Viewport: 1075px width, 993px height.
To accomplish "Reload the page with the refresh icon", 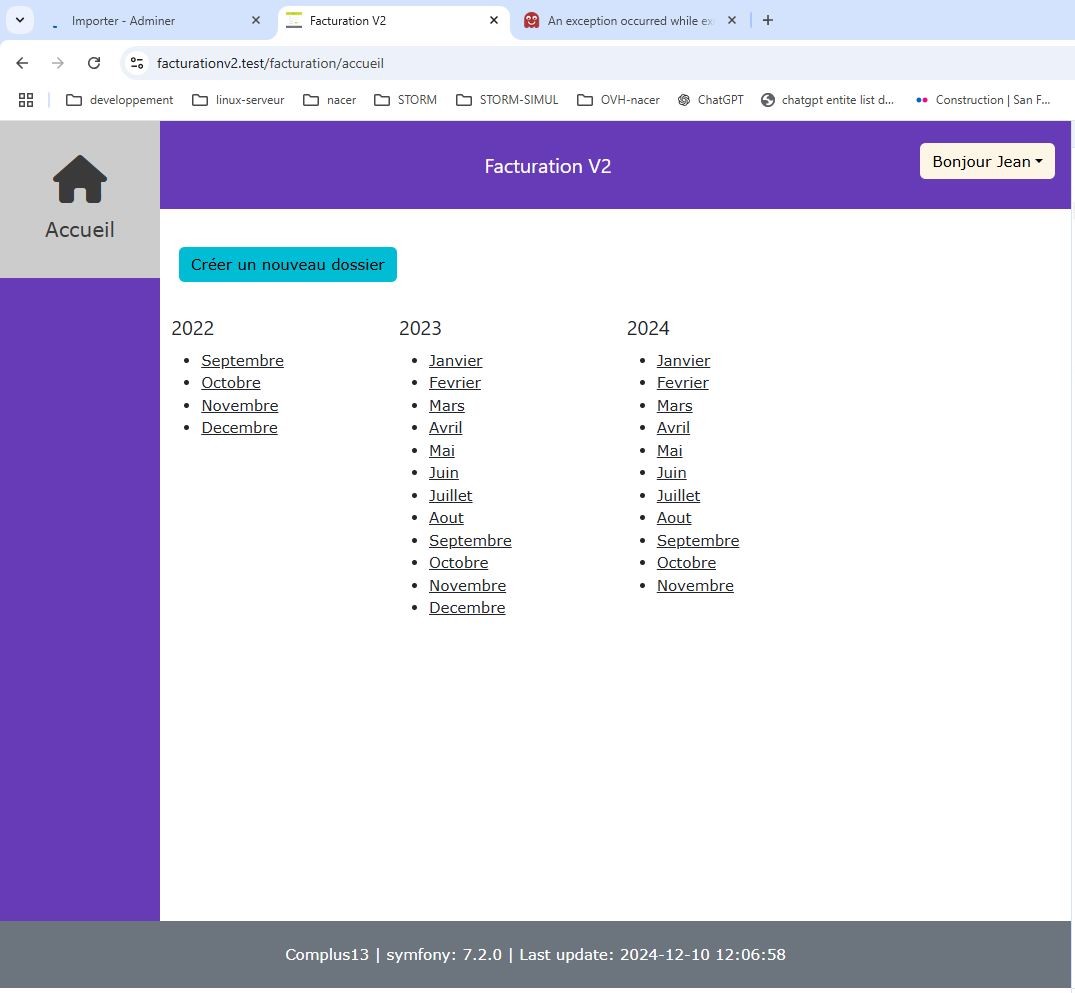I will [94, 63].
